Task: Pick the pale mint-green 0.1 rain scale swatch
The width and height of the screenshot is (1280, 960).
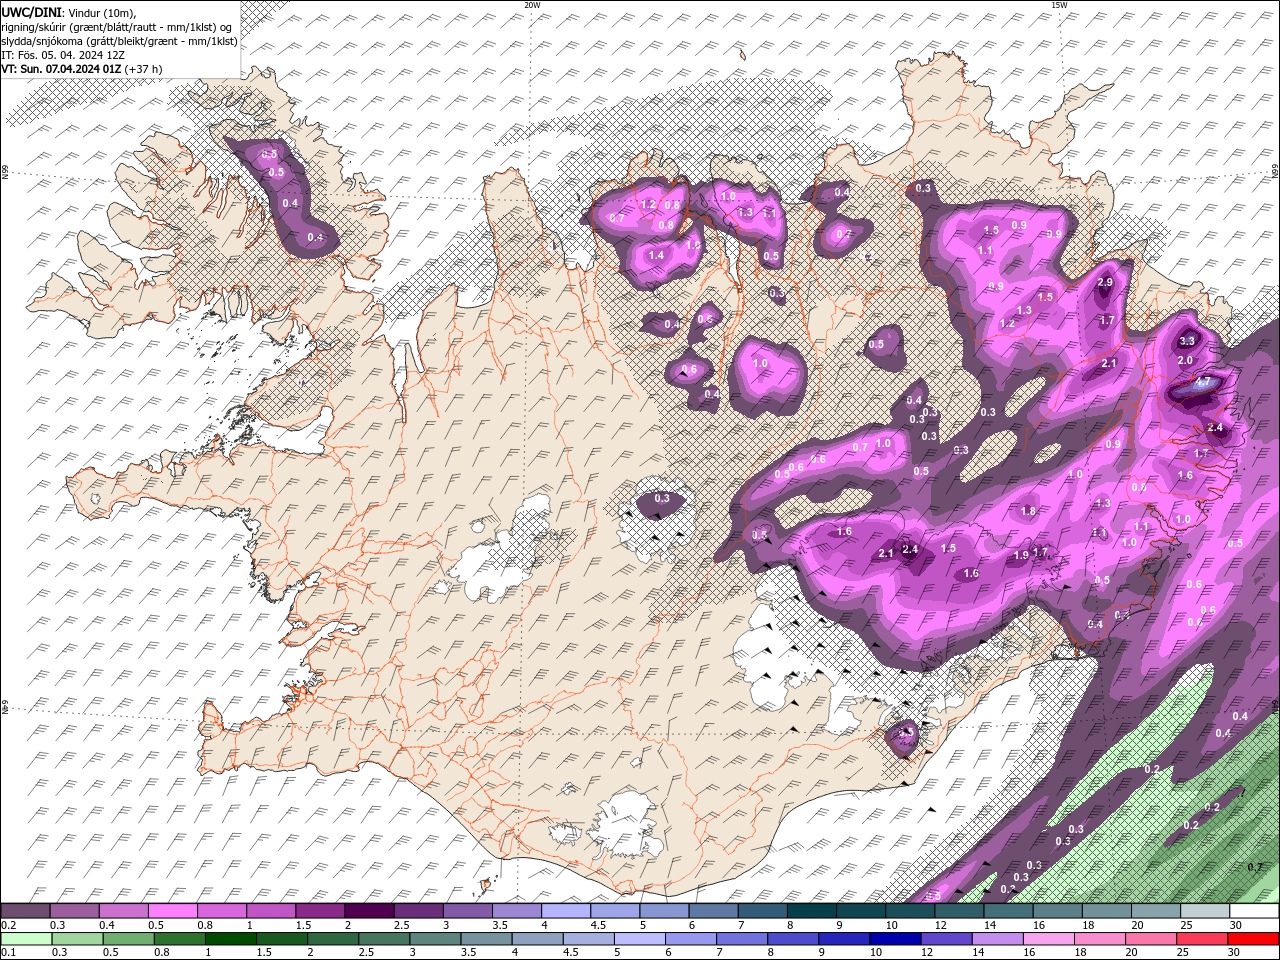Action: (x=26, y=939)
